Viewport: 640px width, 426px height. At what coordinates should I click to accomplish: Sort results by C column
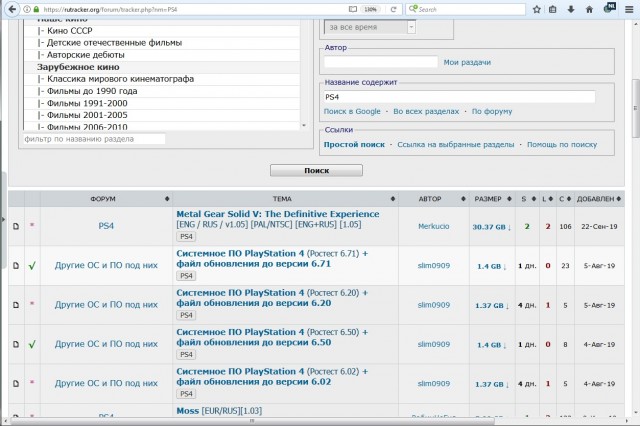pos(565,199)
